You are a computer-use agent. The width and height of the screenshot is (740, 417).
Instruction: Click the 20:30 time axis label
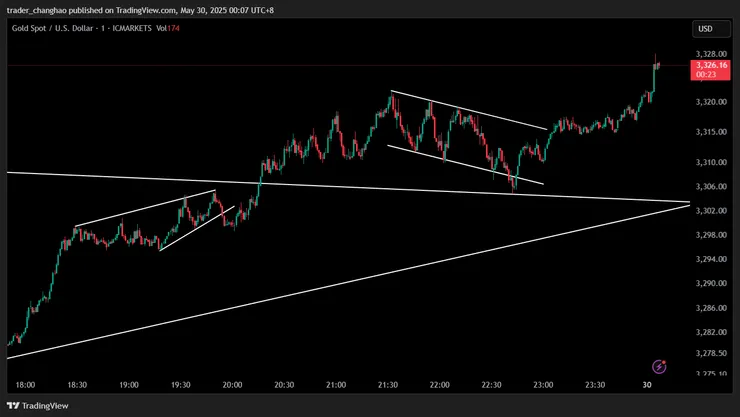pyautogui.click(x=284, y=385)
